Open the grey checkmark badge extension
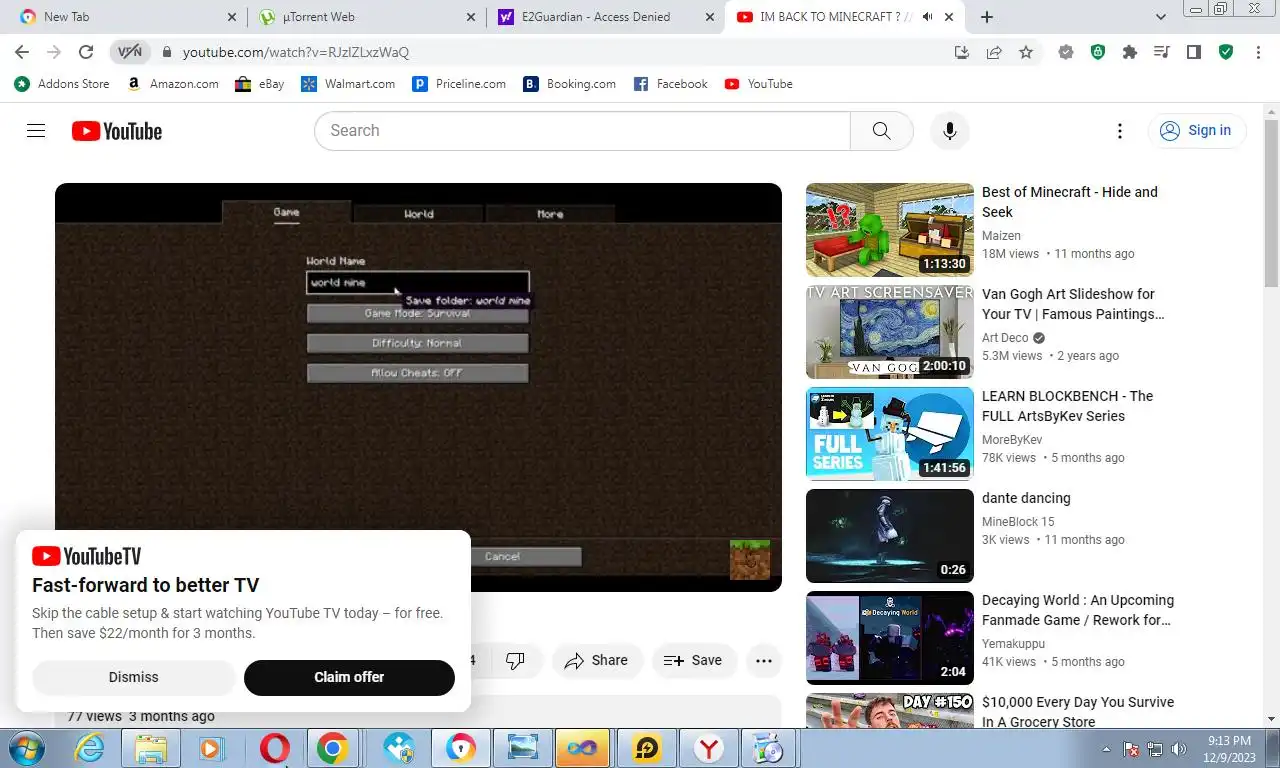Image resolution: width=1280 pixels, height=768 pixels. (1066, 52)
